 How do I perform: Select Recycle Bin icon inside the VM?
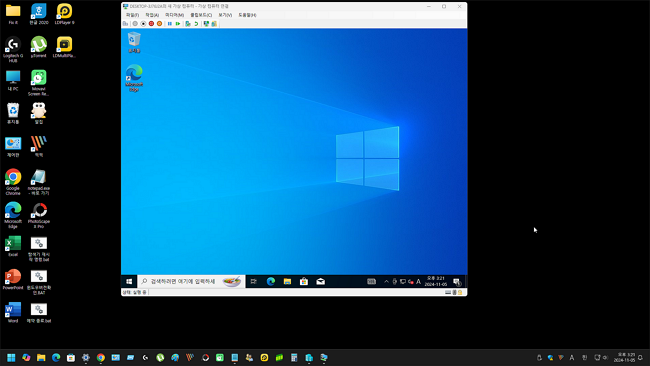pyautogui.click(x=134, y=42)
